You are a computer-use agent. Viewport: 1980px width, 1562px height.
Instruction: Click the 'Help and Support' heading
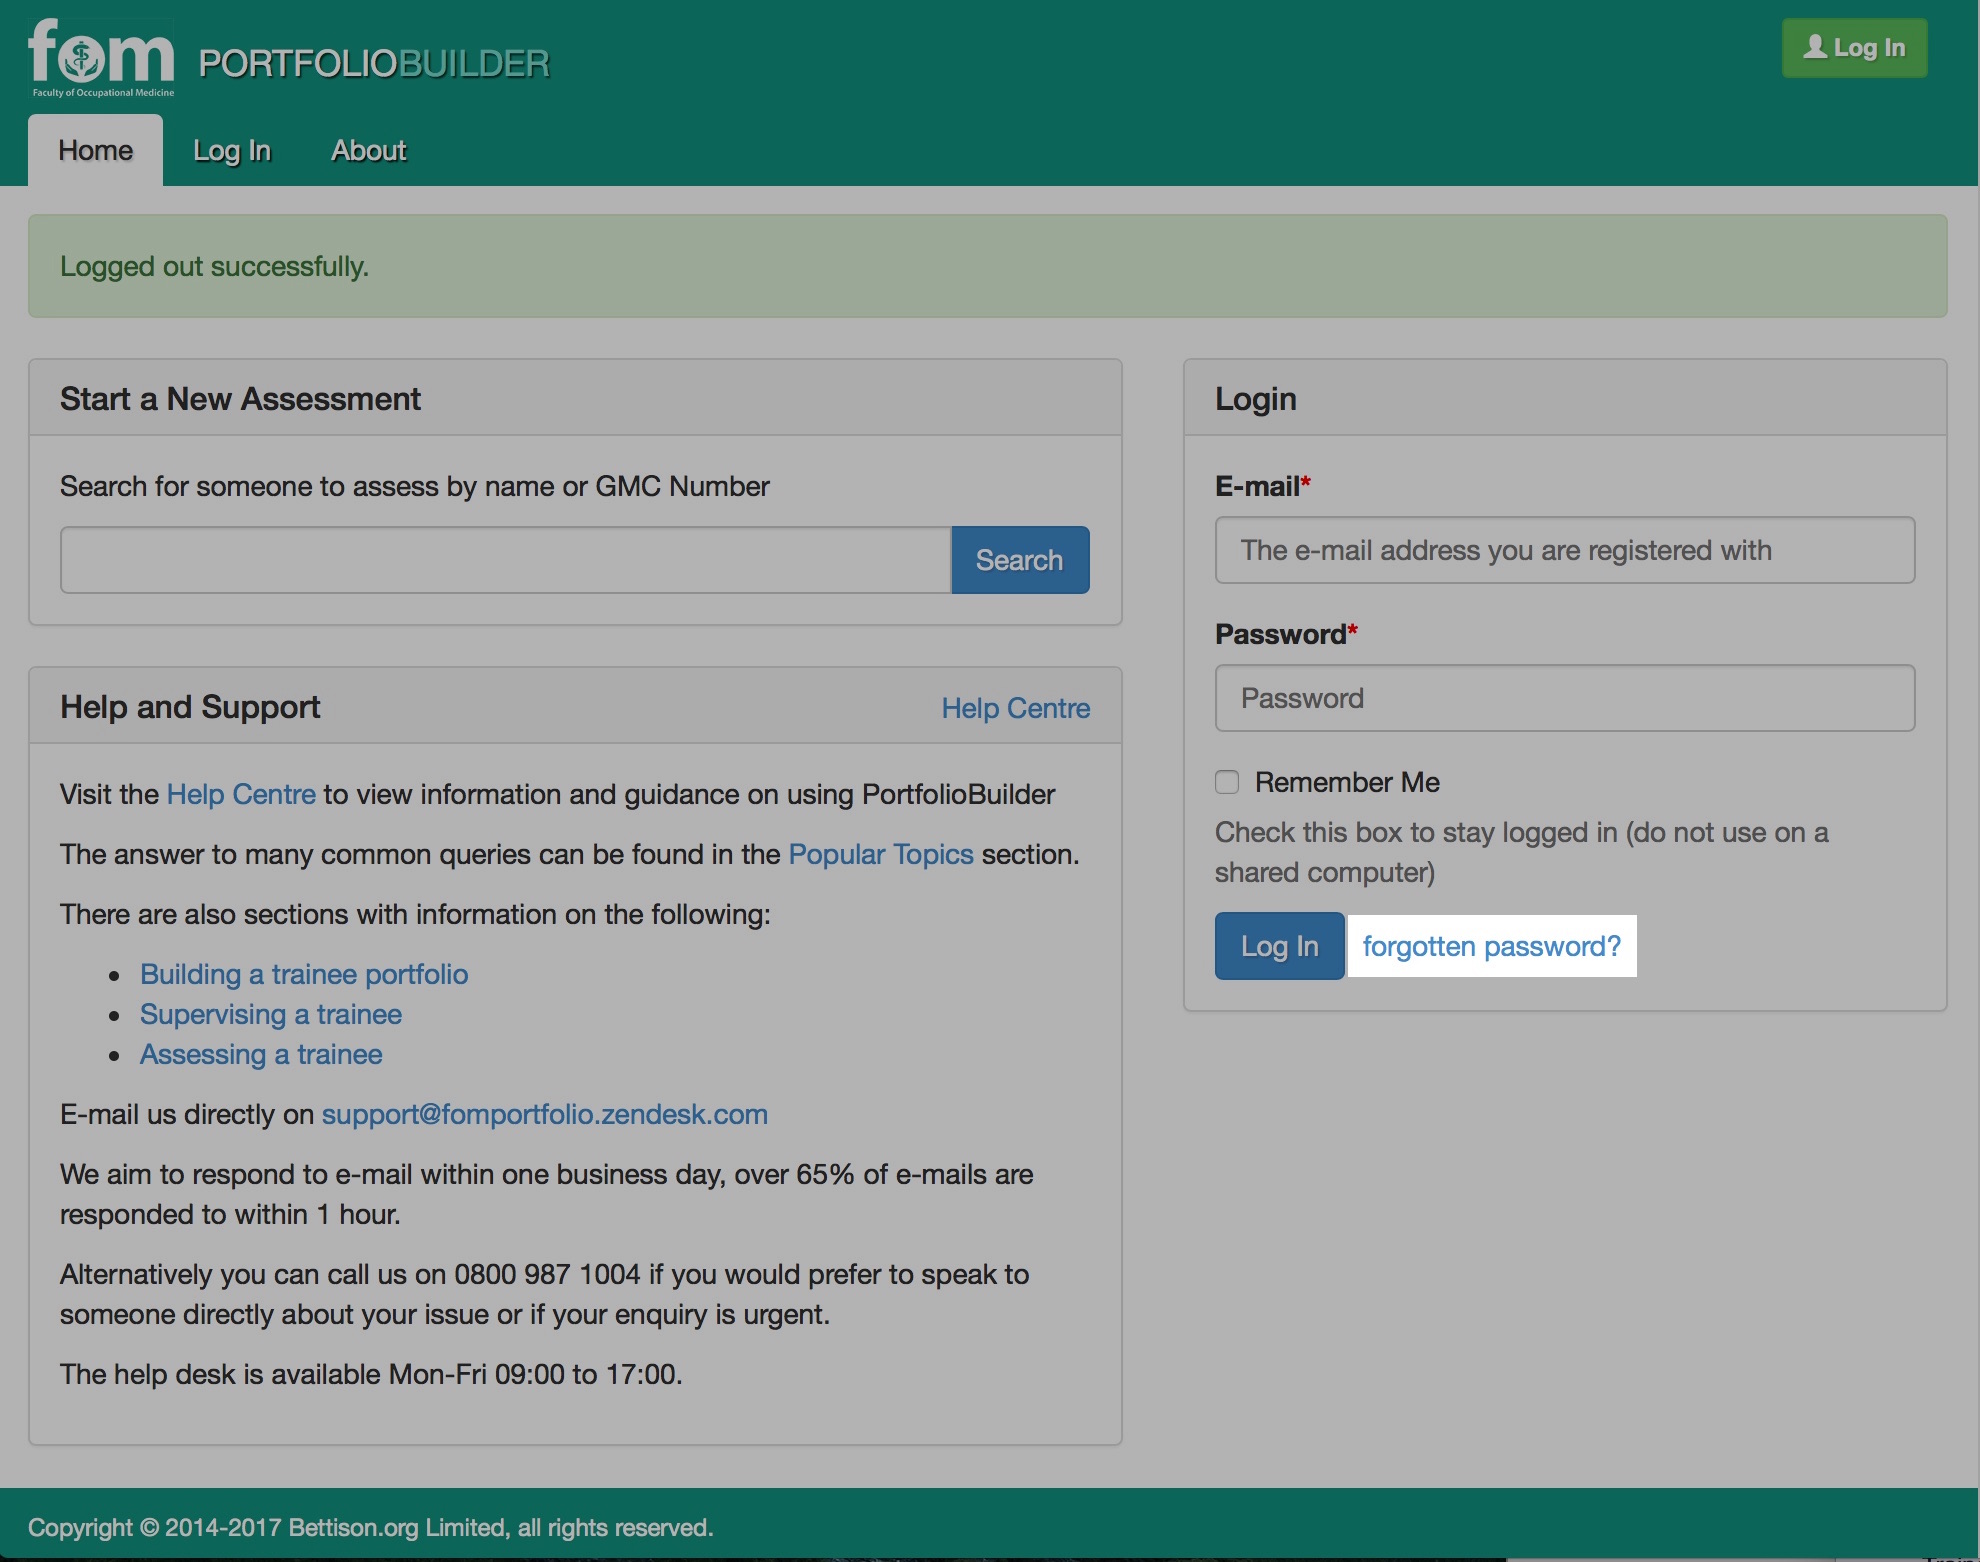190,706
